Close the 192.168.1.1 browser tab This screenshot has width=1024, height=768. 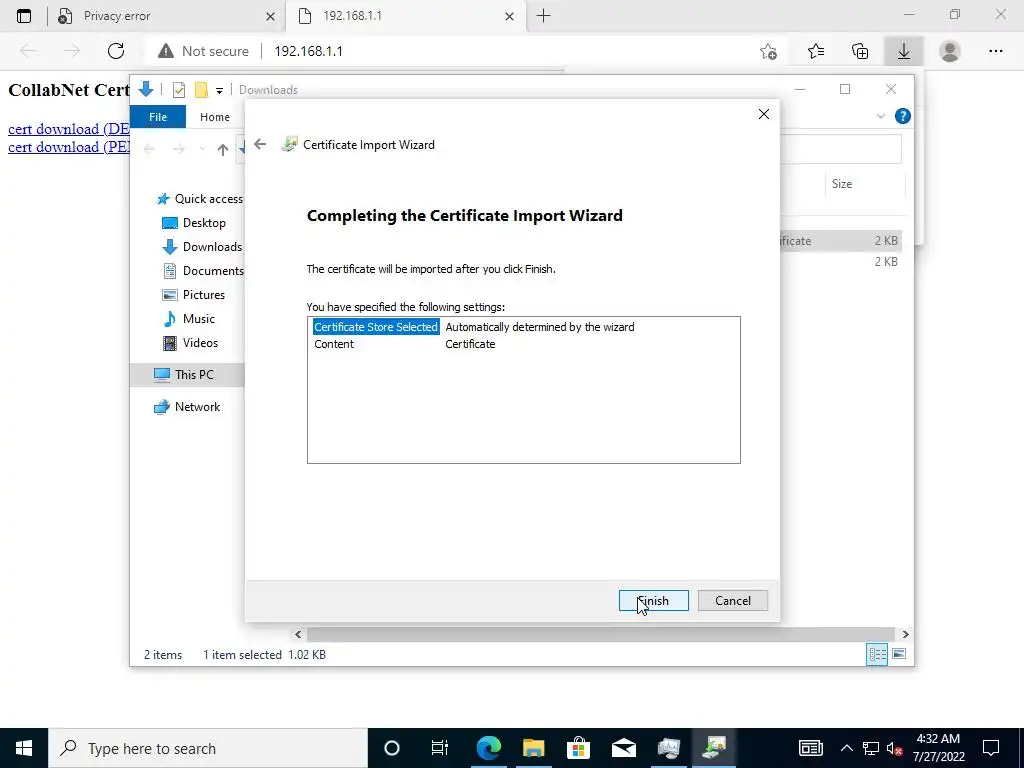509,16
